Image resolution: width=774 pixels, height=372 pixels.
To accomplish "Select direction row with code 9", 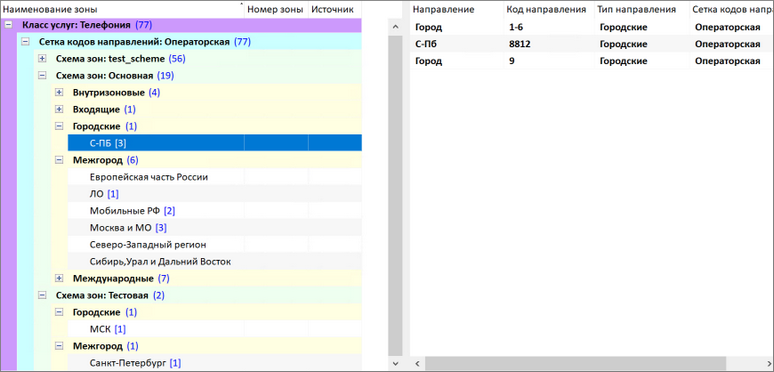I will [592, 61].
